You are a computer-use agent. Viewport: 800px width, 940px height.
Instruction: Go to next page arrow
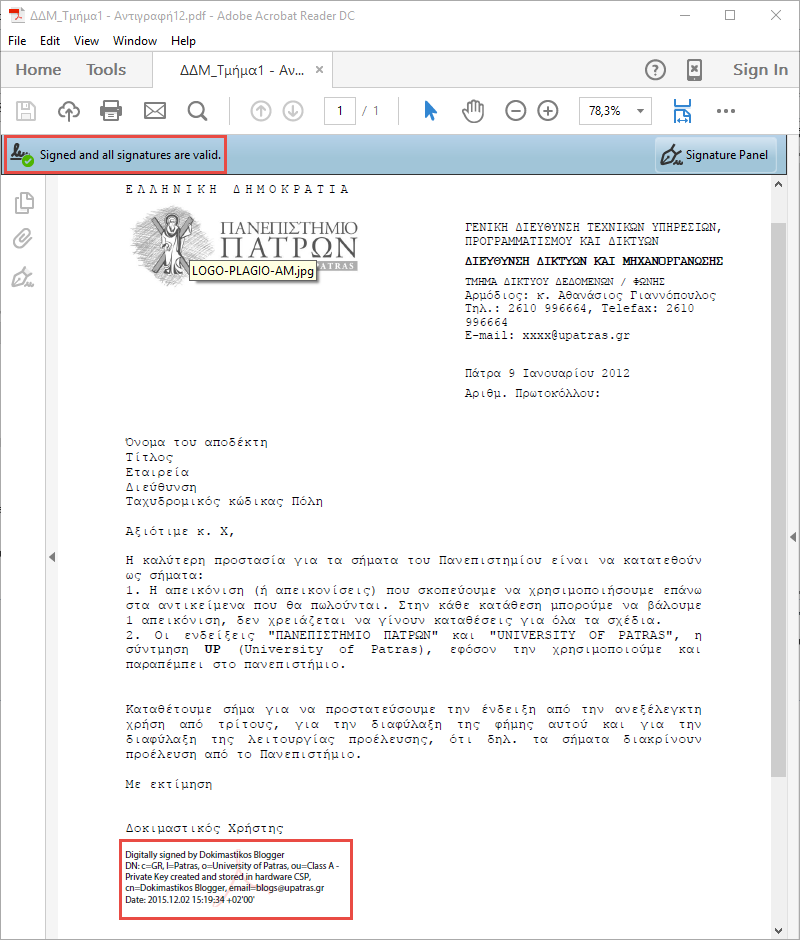[293, 111]
